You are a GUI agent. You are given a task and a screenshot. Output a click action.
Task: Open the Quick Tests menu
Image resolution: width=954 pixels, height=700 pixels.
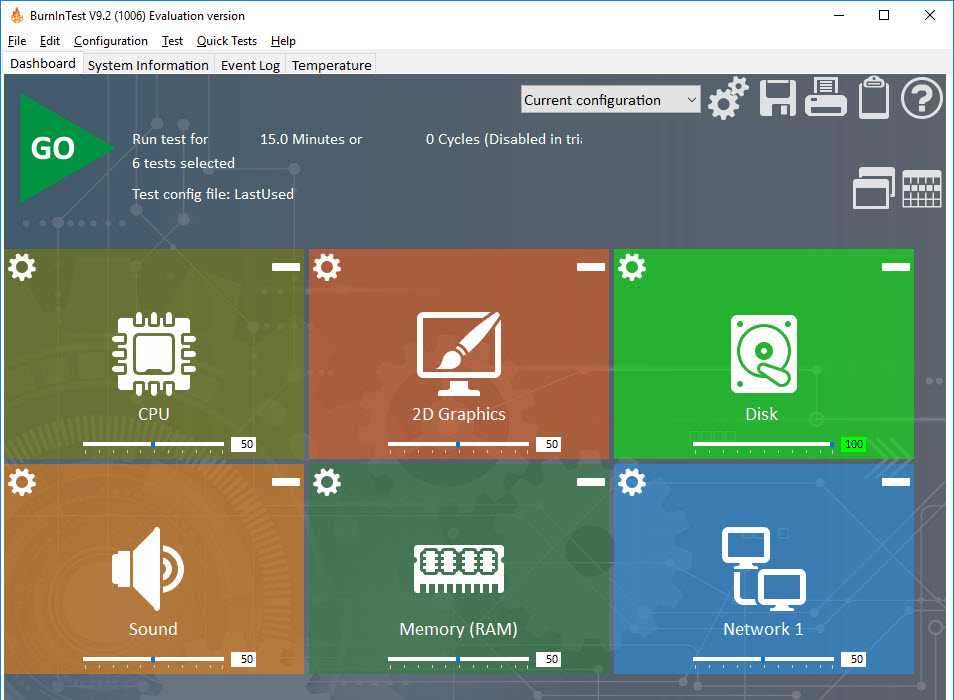226,41
